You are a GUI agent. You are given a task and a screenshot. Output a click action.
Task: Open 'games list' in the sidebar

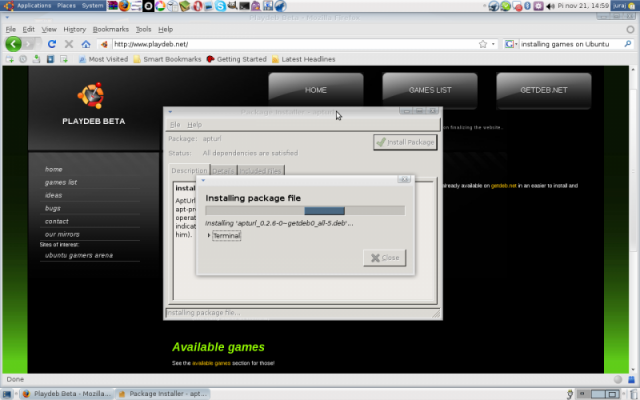[x=61, y=182]
